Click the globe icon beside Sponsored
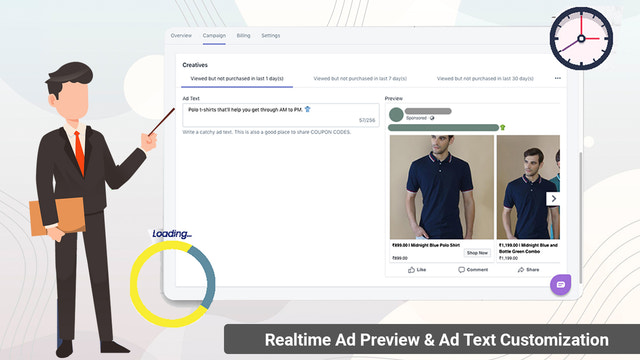The height and width of the screenshot is (360, 640). 432,118
